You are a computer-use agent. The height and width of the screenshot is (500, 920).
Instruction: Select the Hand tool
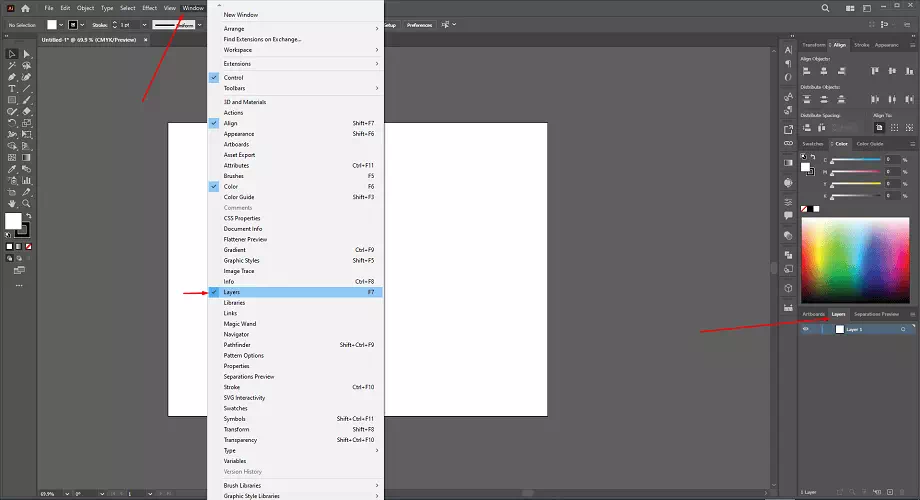click(x=12, y=204)
